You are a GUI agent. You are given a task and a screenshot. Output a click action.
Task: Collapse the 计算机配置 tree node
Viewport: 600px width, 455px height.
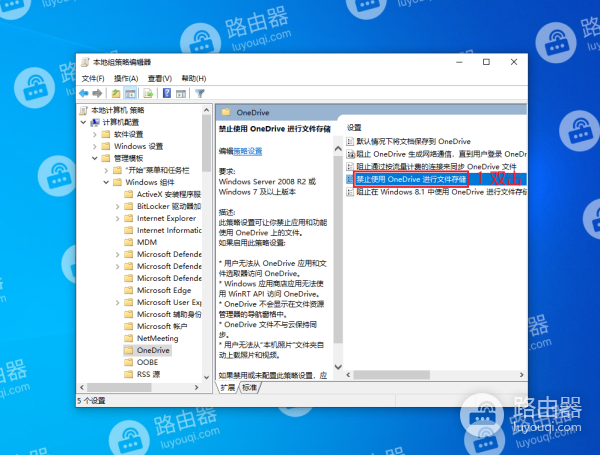click(x=83, y=122)
